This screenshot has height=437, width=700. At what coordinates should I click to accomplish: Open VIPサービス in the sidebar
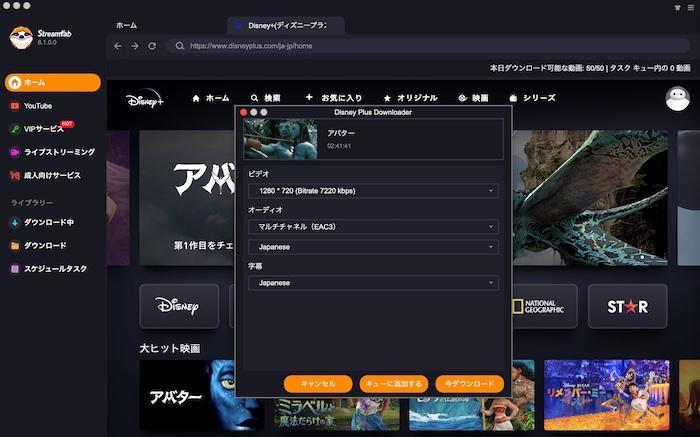pyautogui.click(x=44, y=129)
